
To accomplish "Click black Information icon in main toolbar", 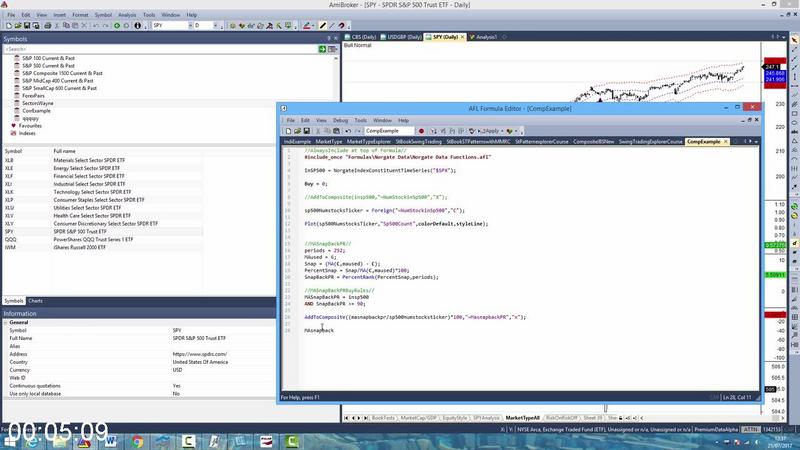I will pyautogui.click(x=138, y=26).
